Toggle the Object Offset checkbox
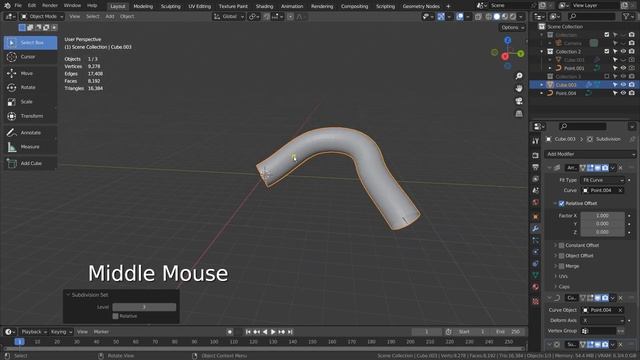Image resolution: width=640 pixels, height=360 pixels. point(561,256)
